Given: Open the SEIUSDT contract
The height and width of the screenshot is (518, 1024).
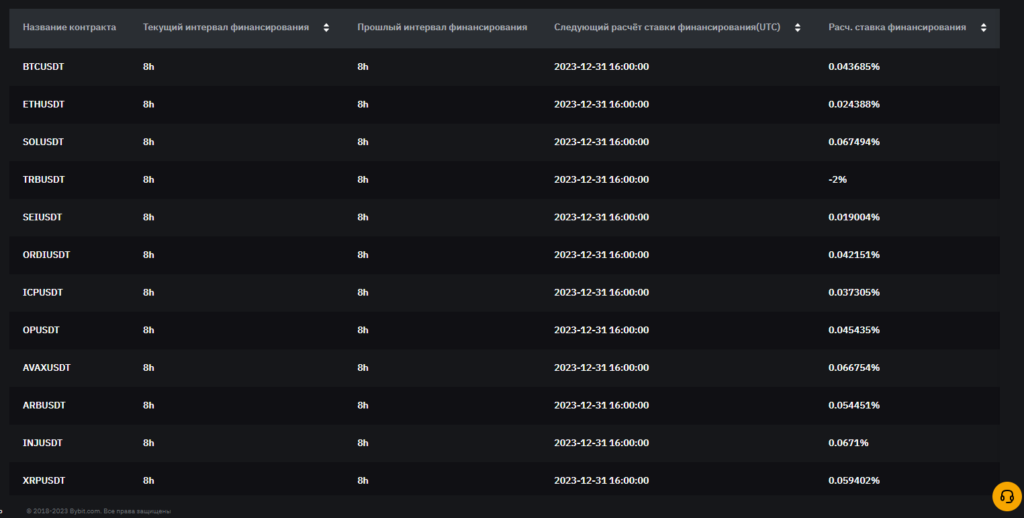Looking at the screenshot, I should point(43,217).
